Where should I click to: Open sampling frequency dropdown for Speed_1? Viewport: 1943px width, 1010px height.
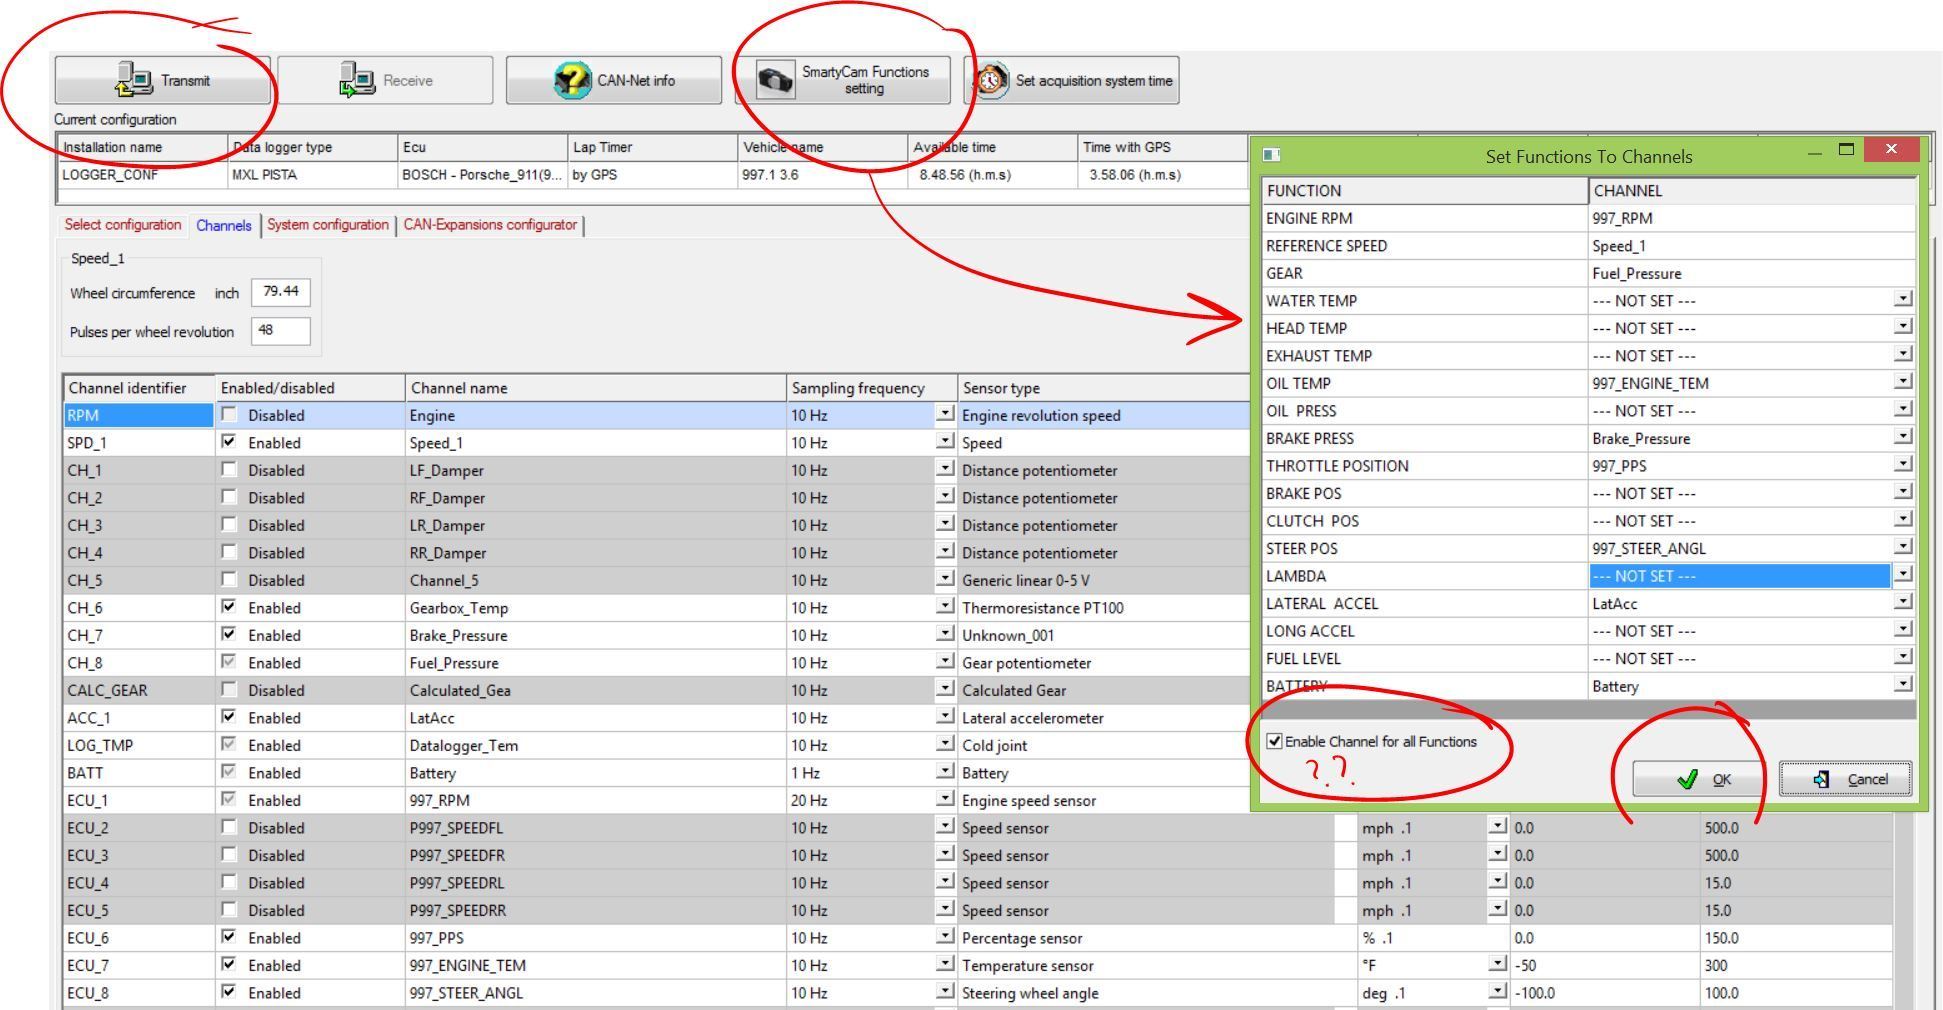(x=944, y=441)
